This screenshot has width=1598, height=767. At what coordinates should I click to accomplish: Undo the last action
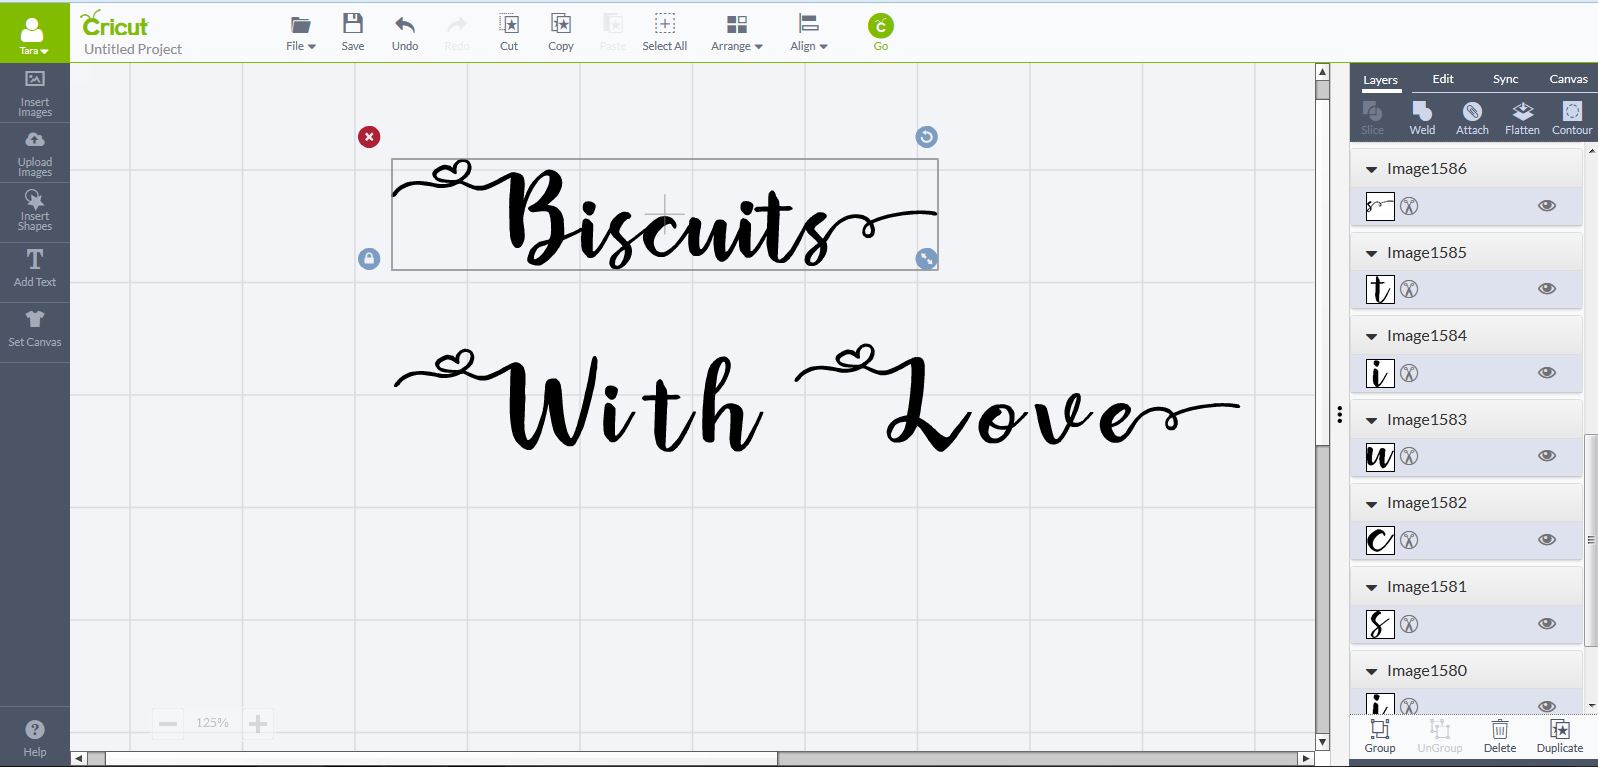tap(405, 32)
